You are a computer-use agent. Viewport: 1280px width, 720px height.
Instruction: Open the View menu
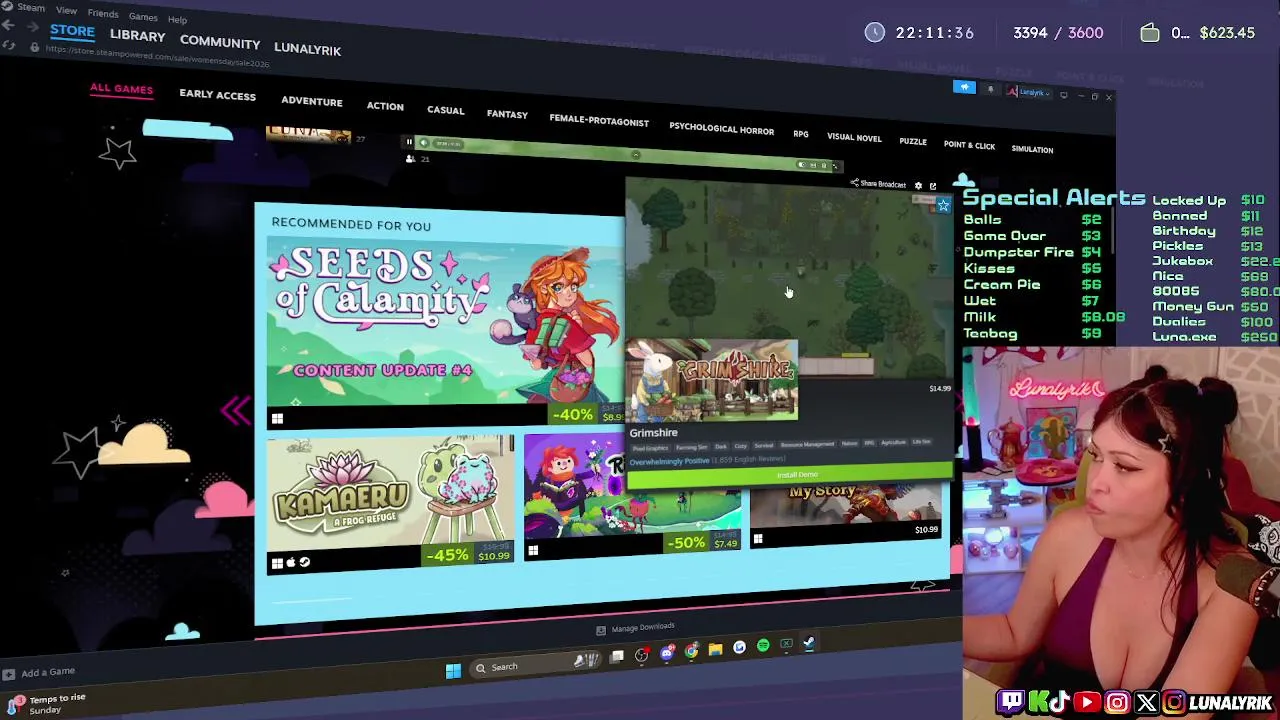coord(66,10)
